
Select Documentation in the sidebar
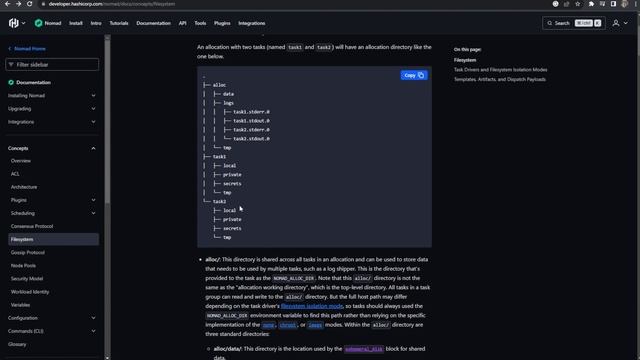pyautogui.click(x=33, y=82)
